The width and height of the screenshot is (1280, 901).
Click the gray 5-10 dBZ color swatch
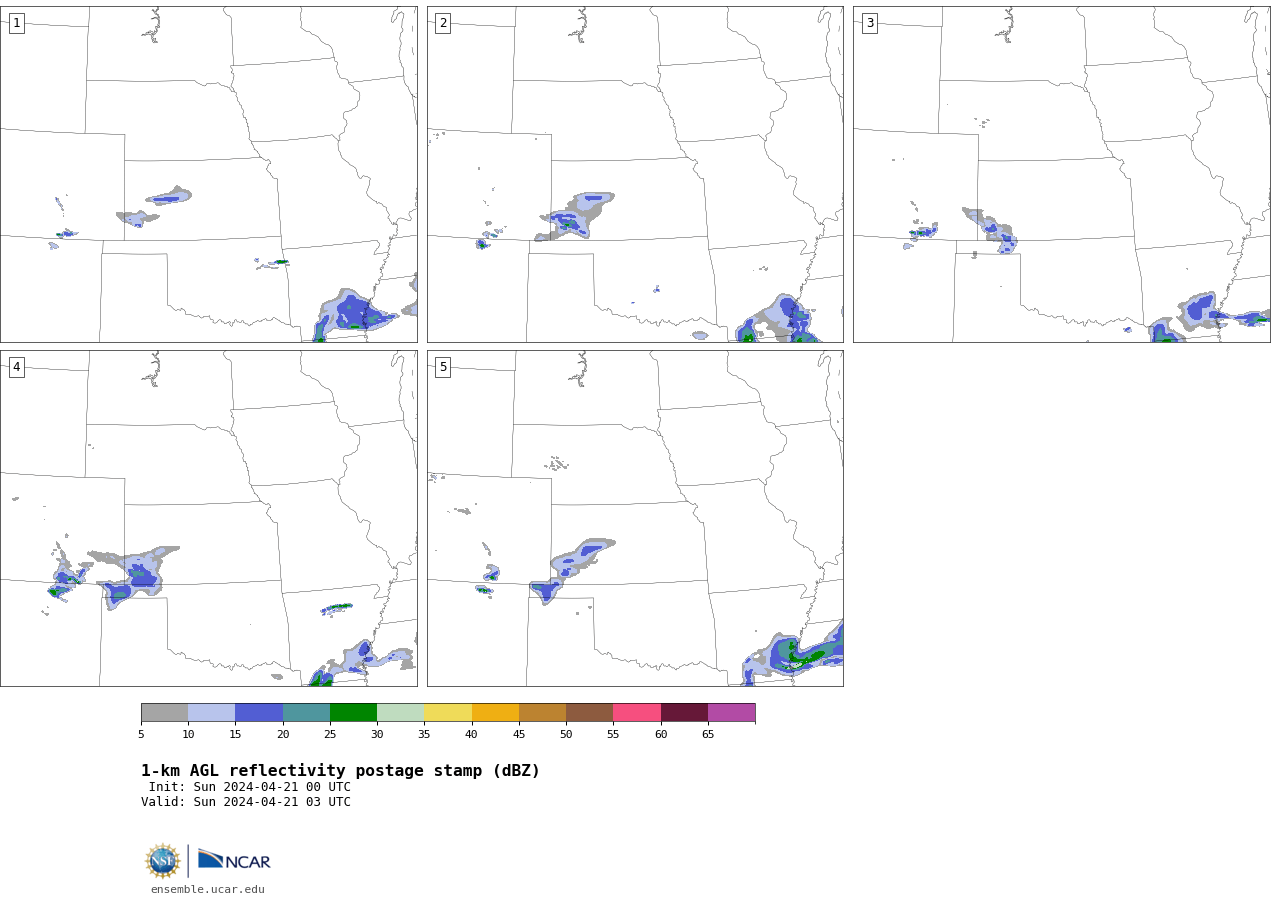click(164, 712)
